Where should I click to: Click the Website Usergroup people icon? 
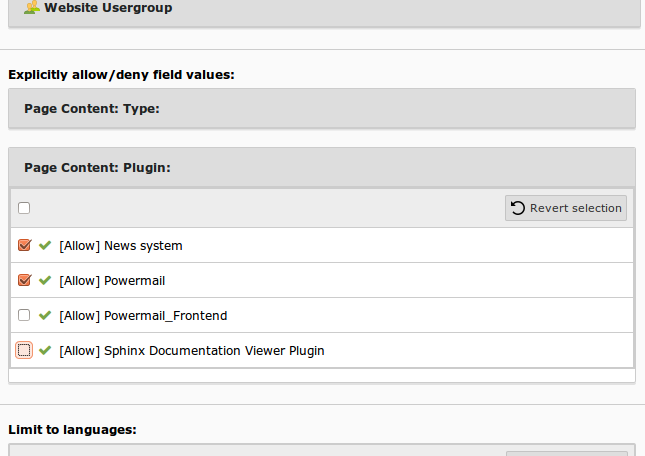[32, 8]
